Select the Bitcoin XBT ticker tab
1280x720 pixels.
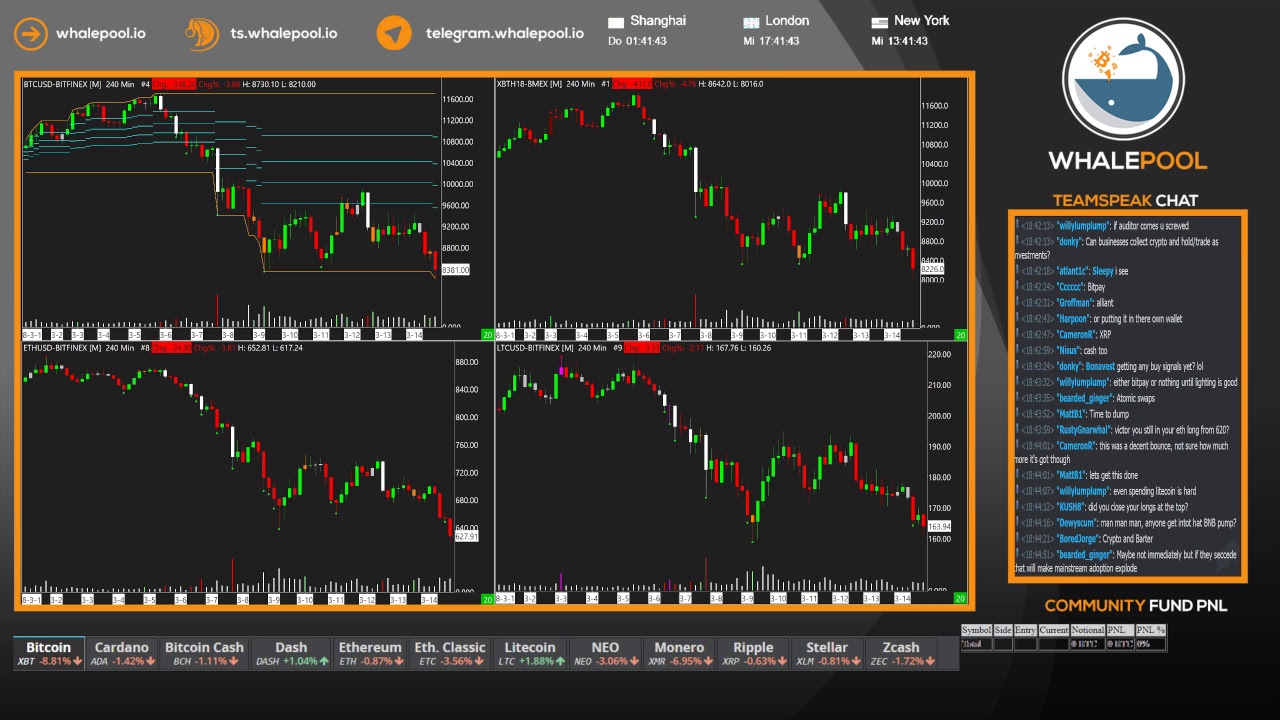point(49,654)
